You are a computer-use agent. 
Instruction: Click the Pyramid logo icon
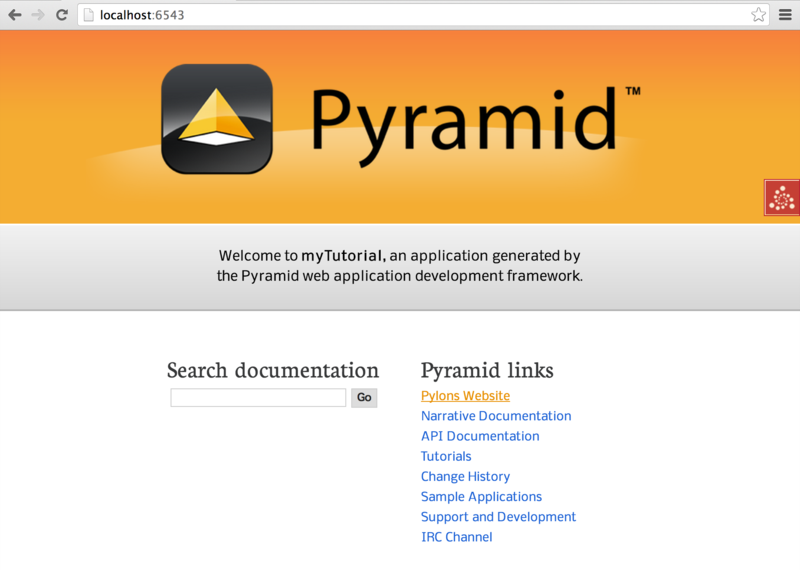pos(217,119)
